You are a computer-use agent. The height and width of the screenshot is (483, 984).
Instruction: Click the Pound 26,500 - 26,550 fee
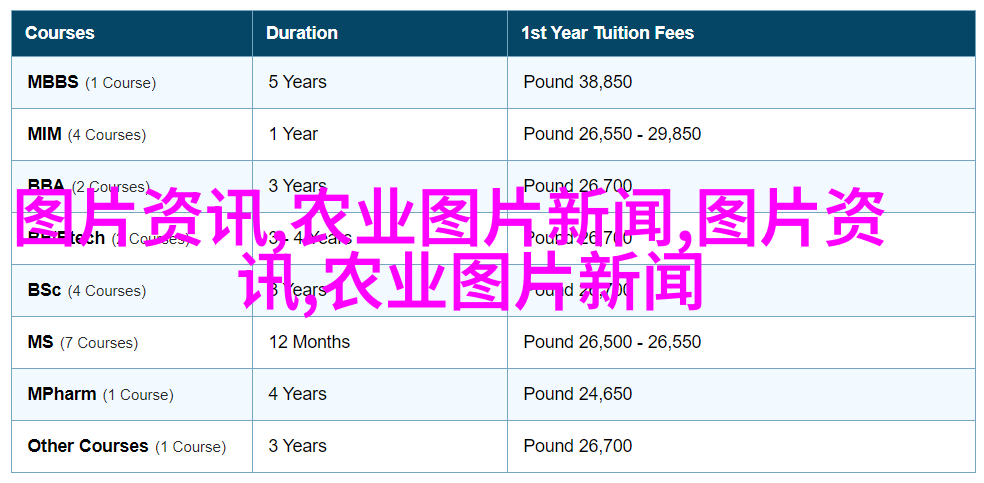612,342
